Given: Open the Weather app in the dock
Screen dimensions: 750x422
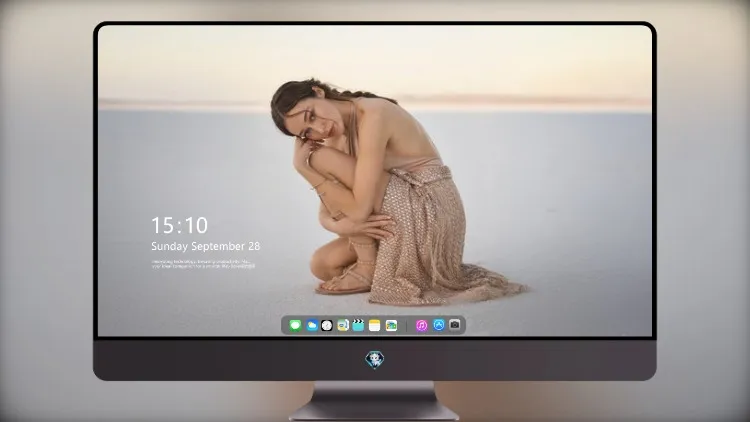Looking at the screenshot, I should (x=312, y=326).
